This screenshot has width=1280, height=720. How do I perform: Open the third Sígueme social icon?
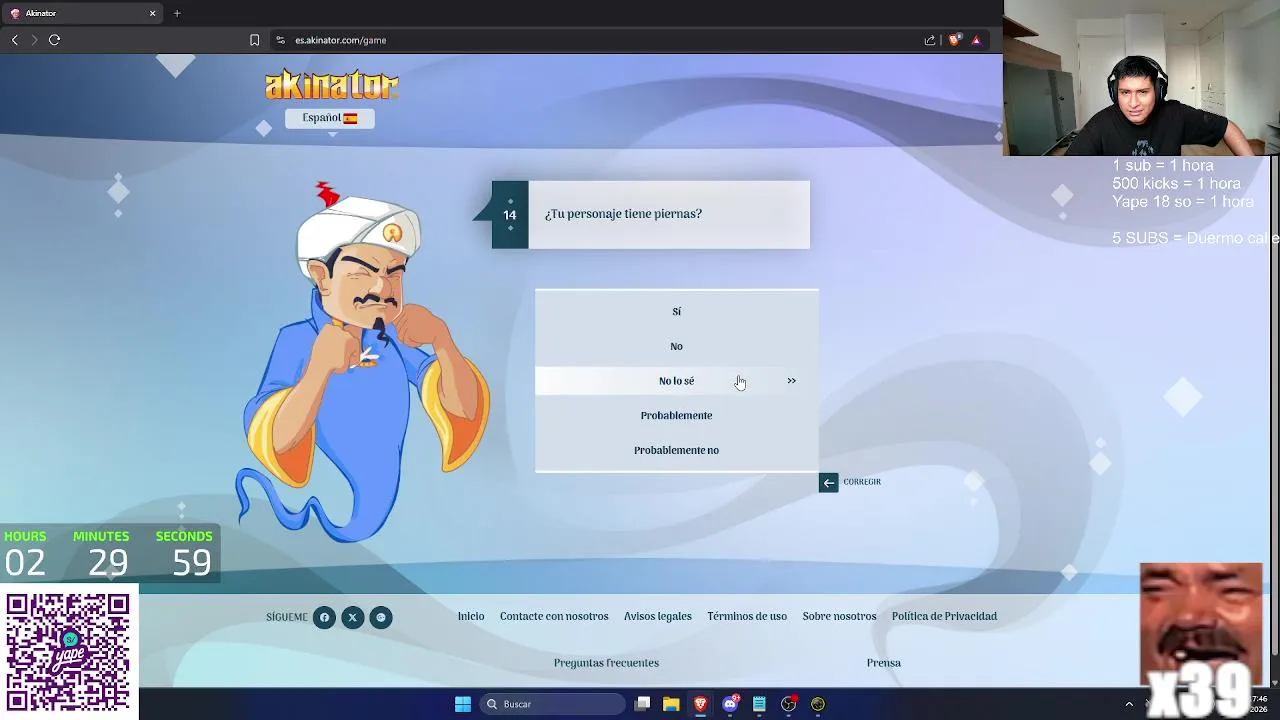click(x=380, y=618)
